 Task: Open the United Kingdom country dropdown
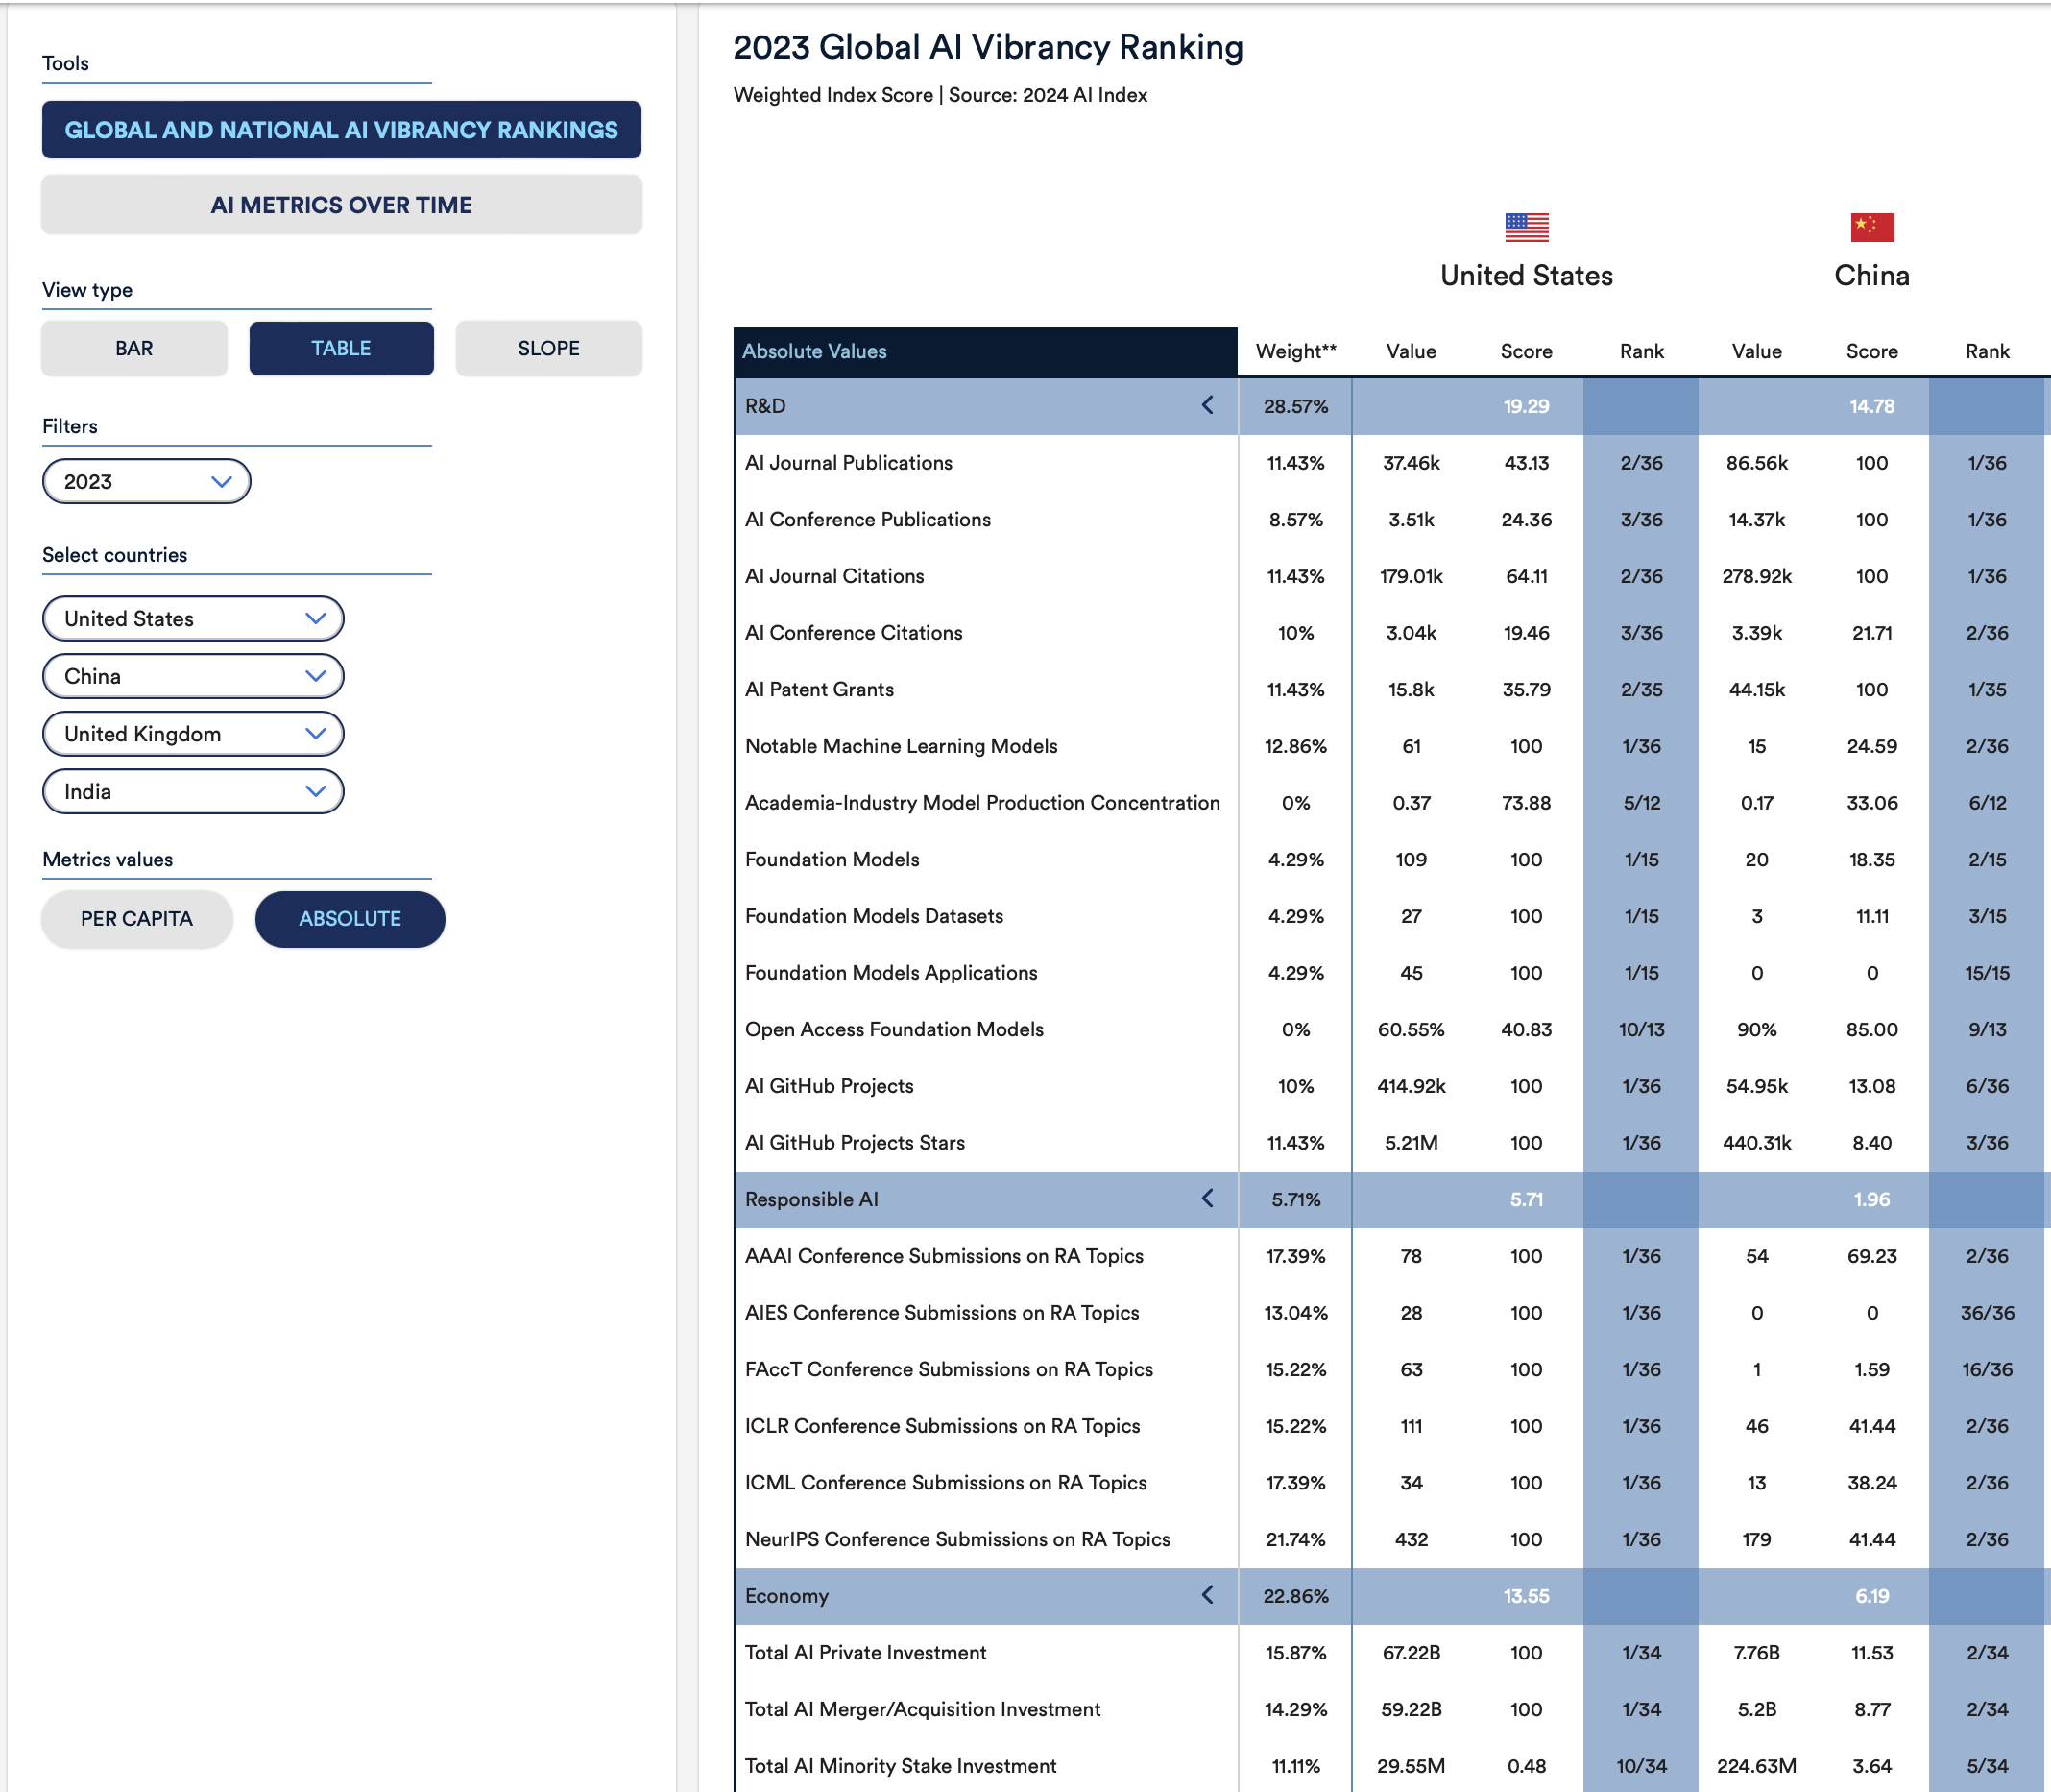[193, 733]
